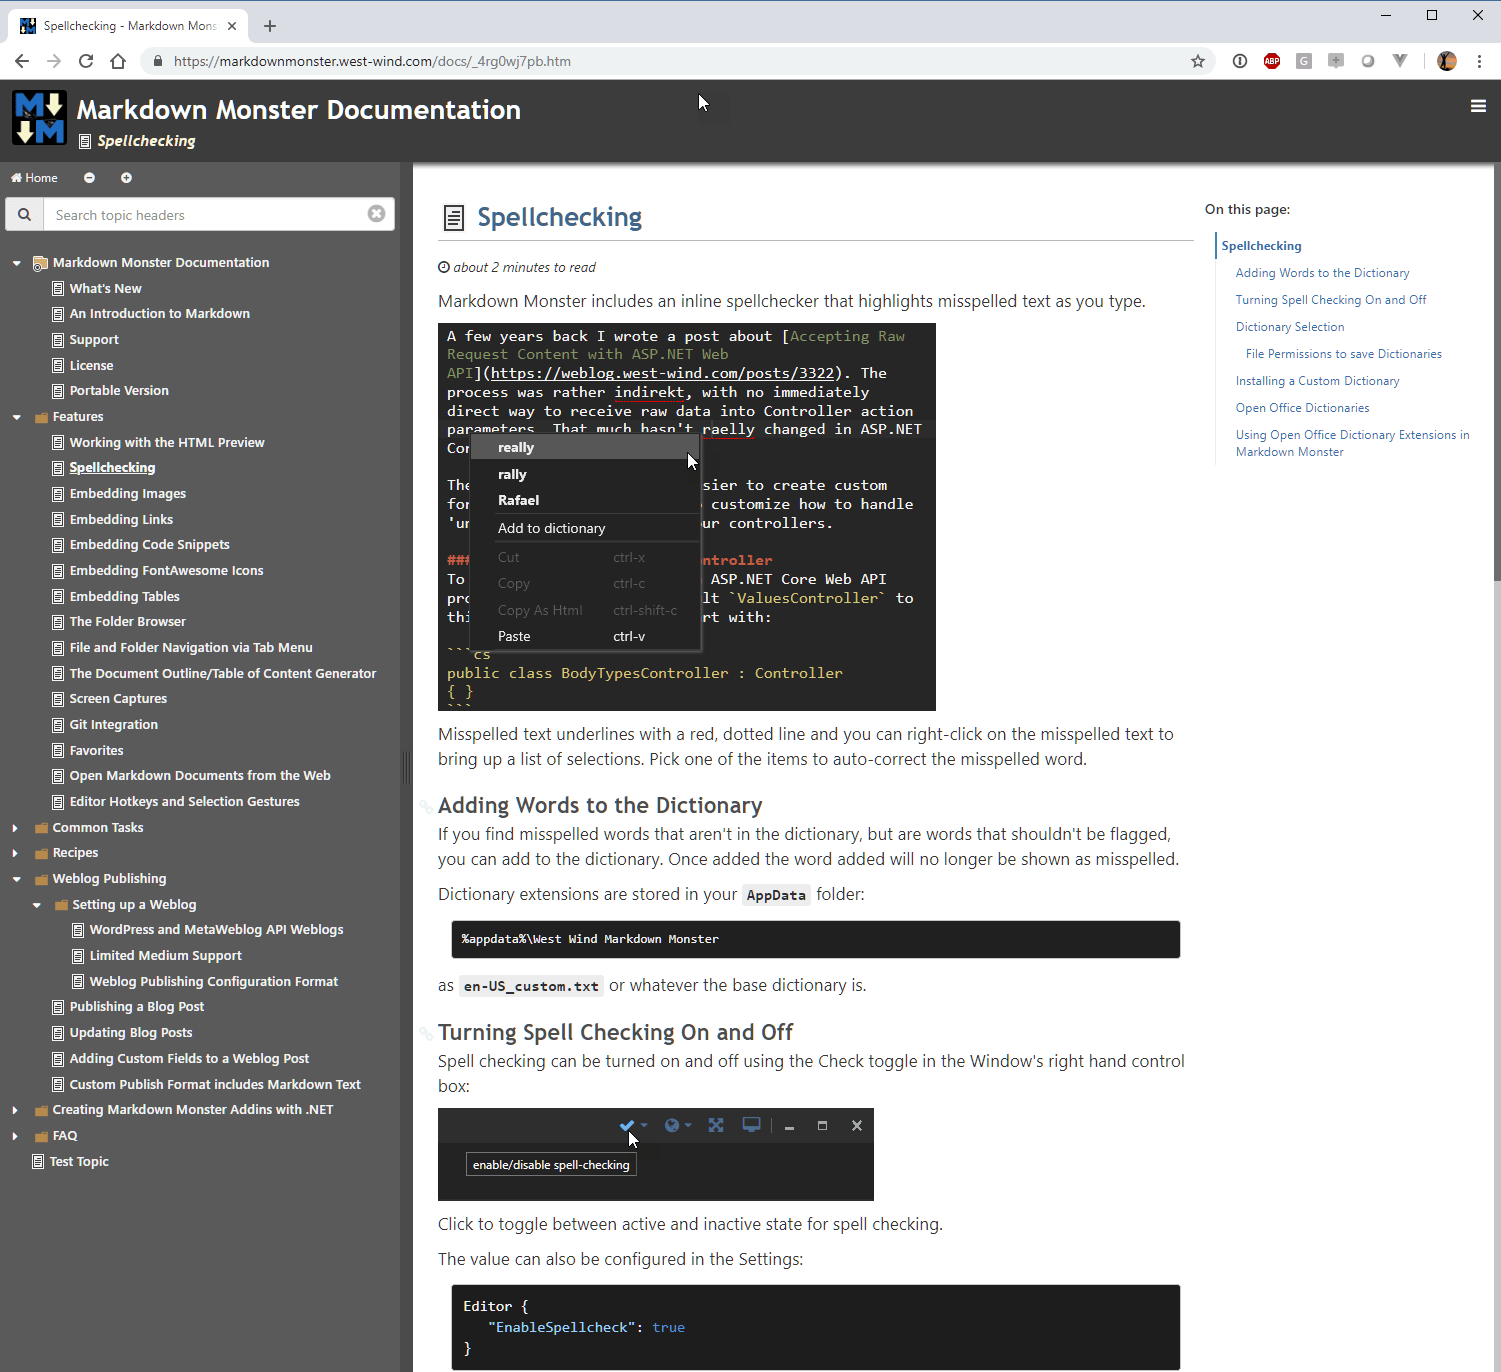Open Embedding Images topic
Screen dimensions: 1501x1372
[127, 493]
